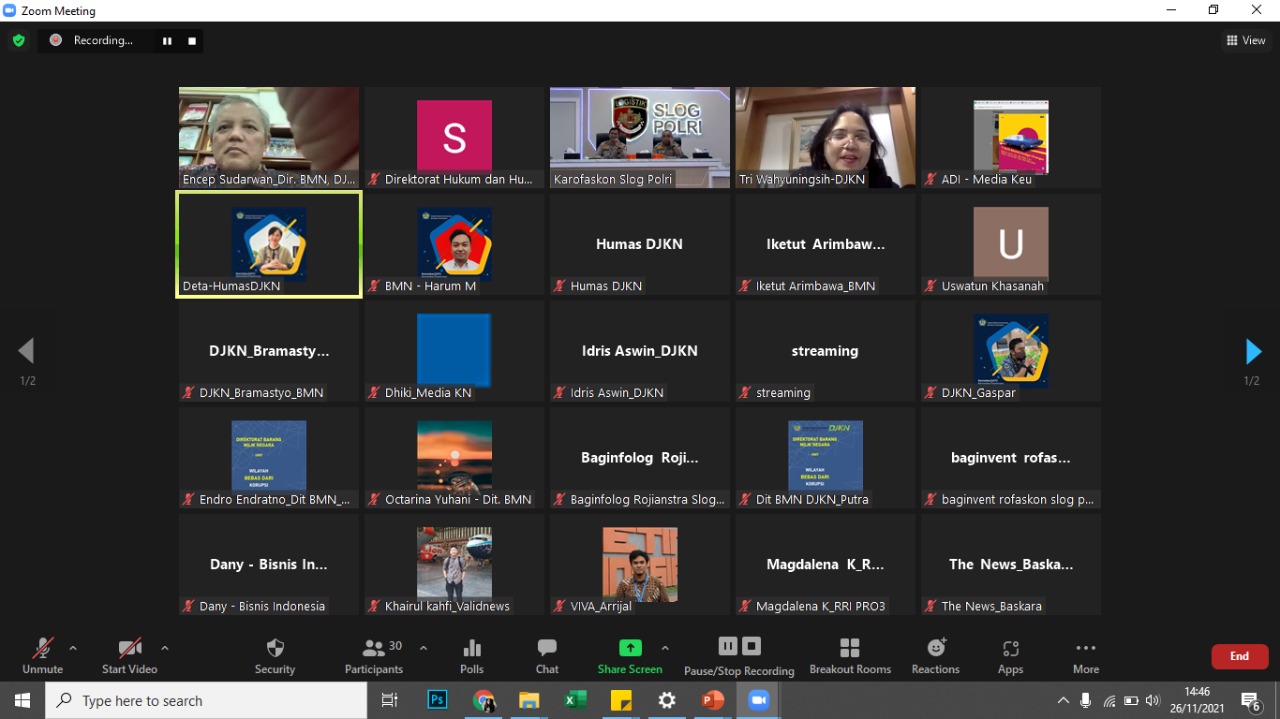Click the green Share Screen icon

click(x=630, y=648)
